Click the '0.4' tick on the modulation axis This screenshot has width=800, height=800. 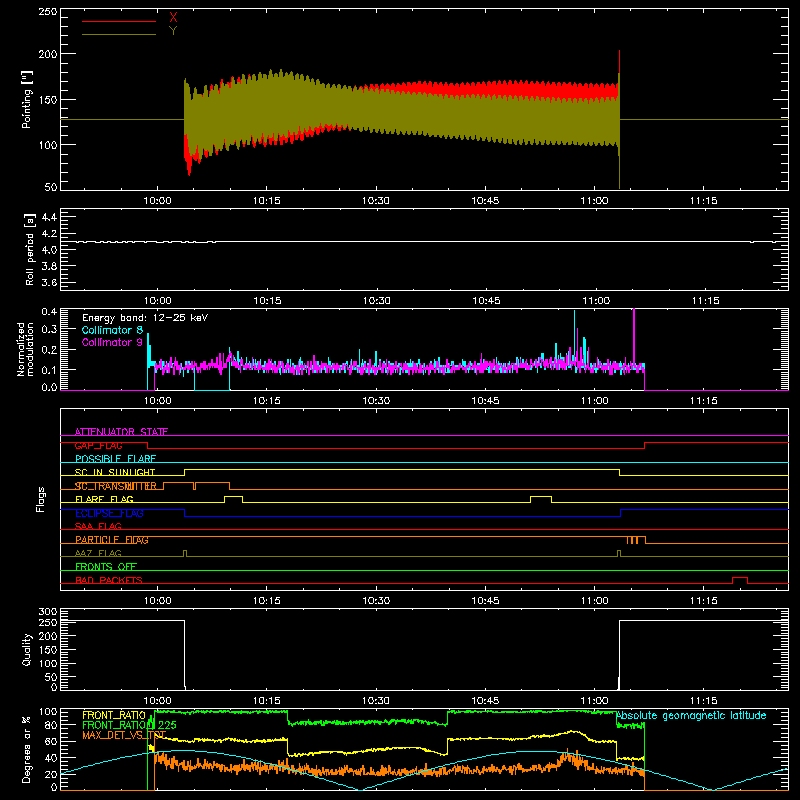pyautogui.click(x=49, y=312)
